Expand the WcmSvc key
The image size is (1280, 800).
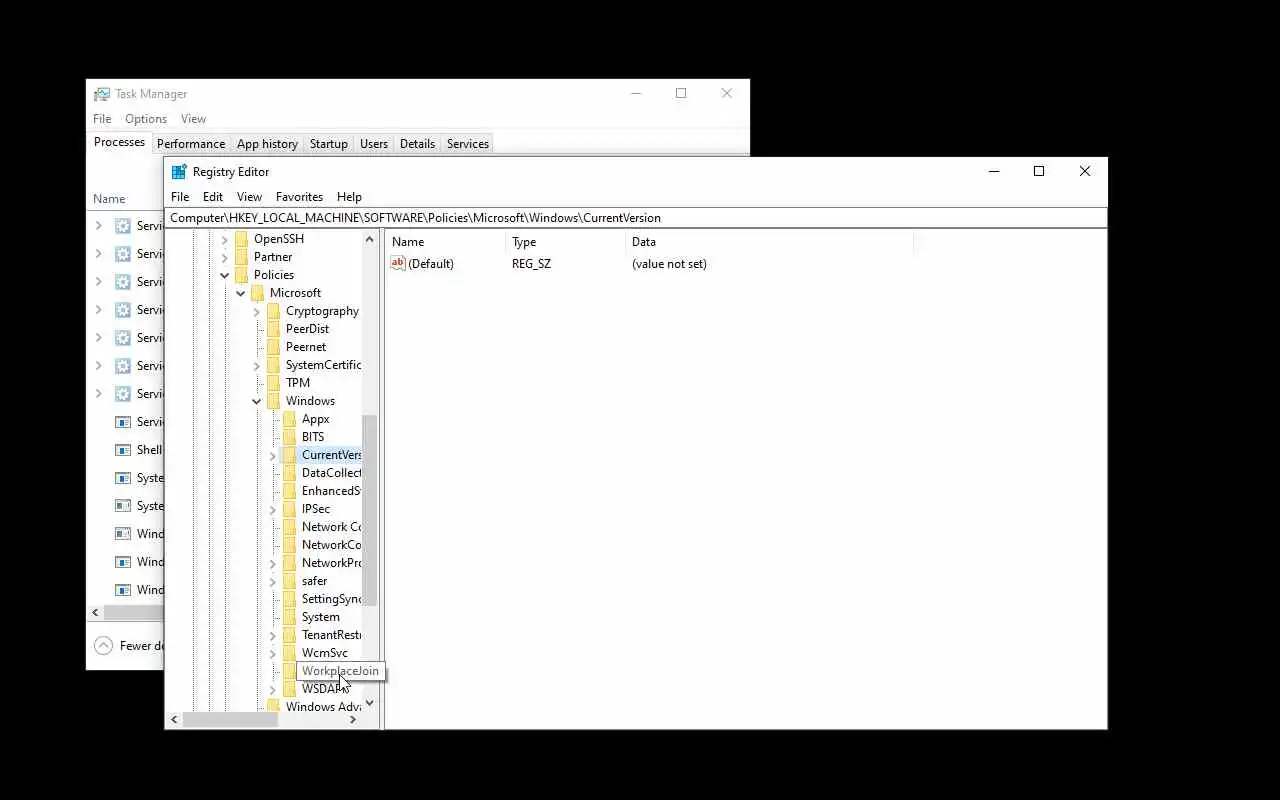(x=273, y=653)
